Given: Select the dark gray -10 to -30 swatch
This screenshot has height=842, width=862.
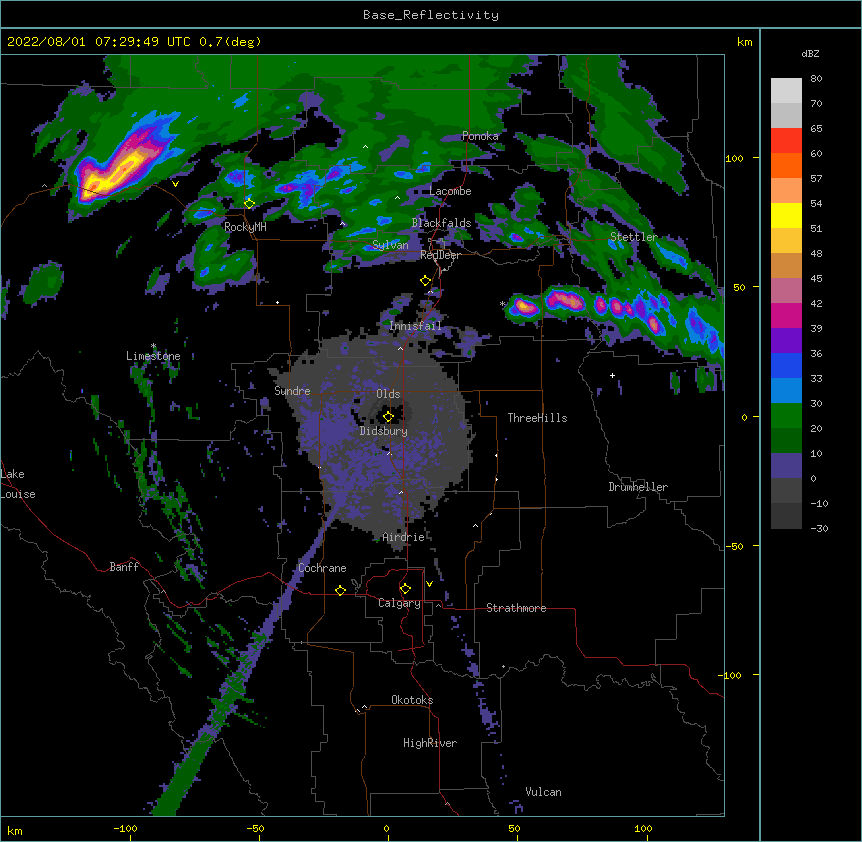Looking at the screenshot, I should pyautogui.click(x=786, y=516).
